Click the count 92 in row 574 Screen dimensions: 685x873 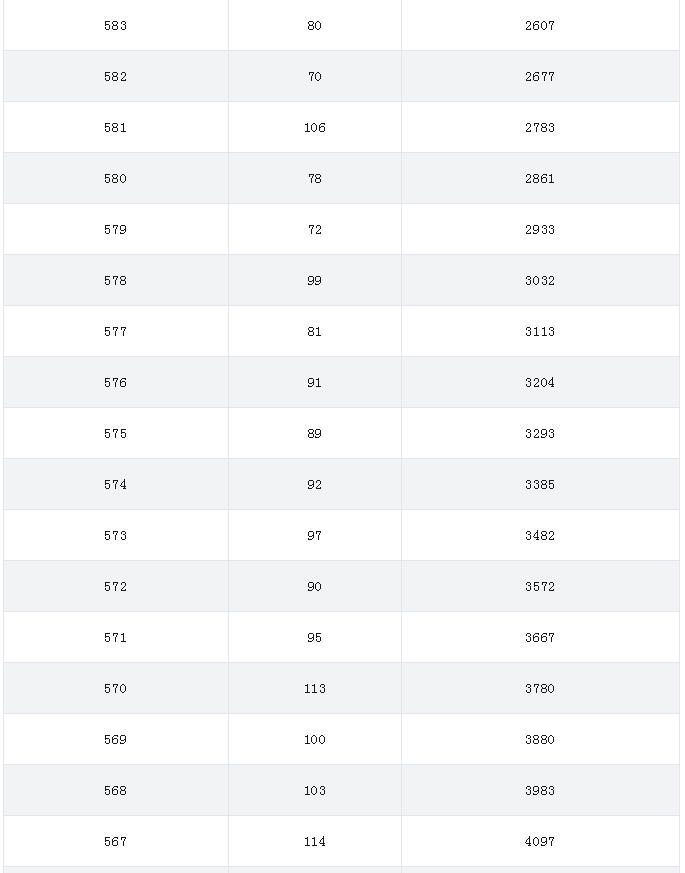(x=315, y=484)
